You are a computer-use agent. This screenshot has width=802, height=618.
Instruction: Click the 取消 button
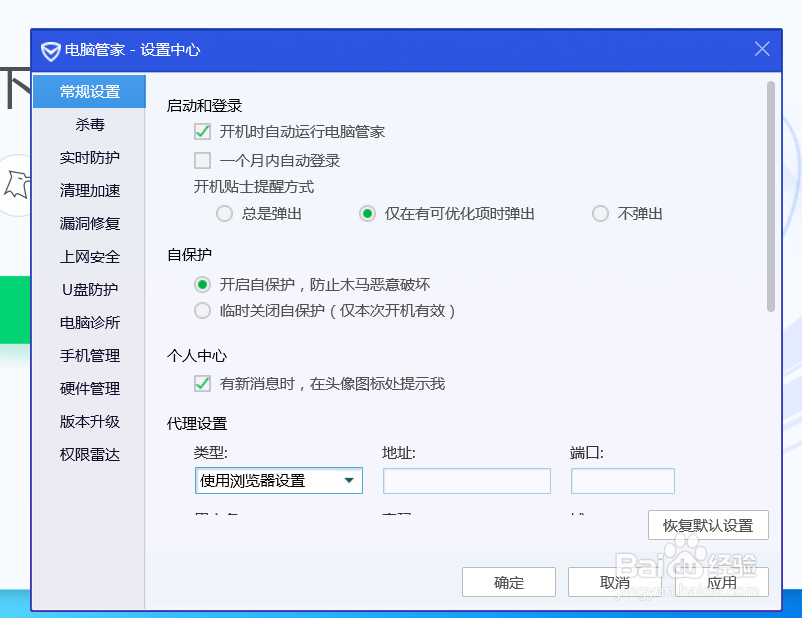click(x=615, y=582)
